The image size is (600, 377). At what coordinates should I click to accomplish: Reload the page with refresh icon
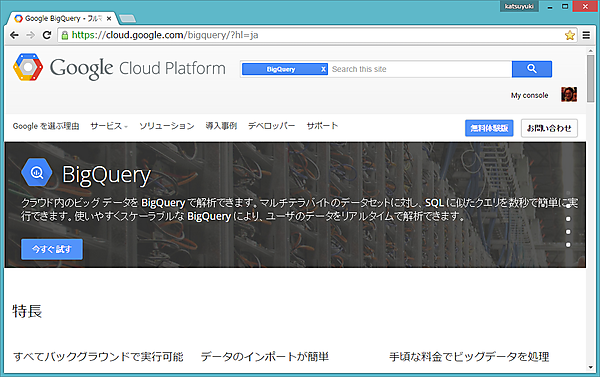(47, 35)
